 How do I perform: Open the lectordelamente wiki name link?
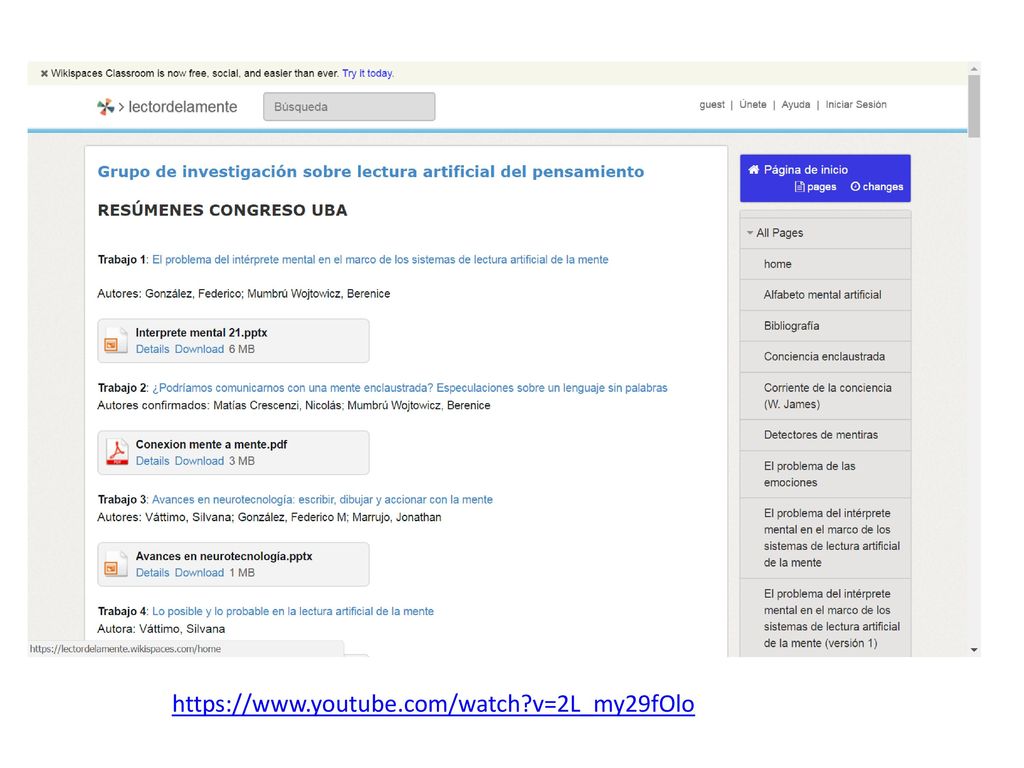tap(182, 106)
